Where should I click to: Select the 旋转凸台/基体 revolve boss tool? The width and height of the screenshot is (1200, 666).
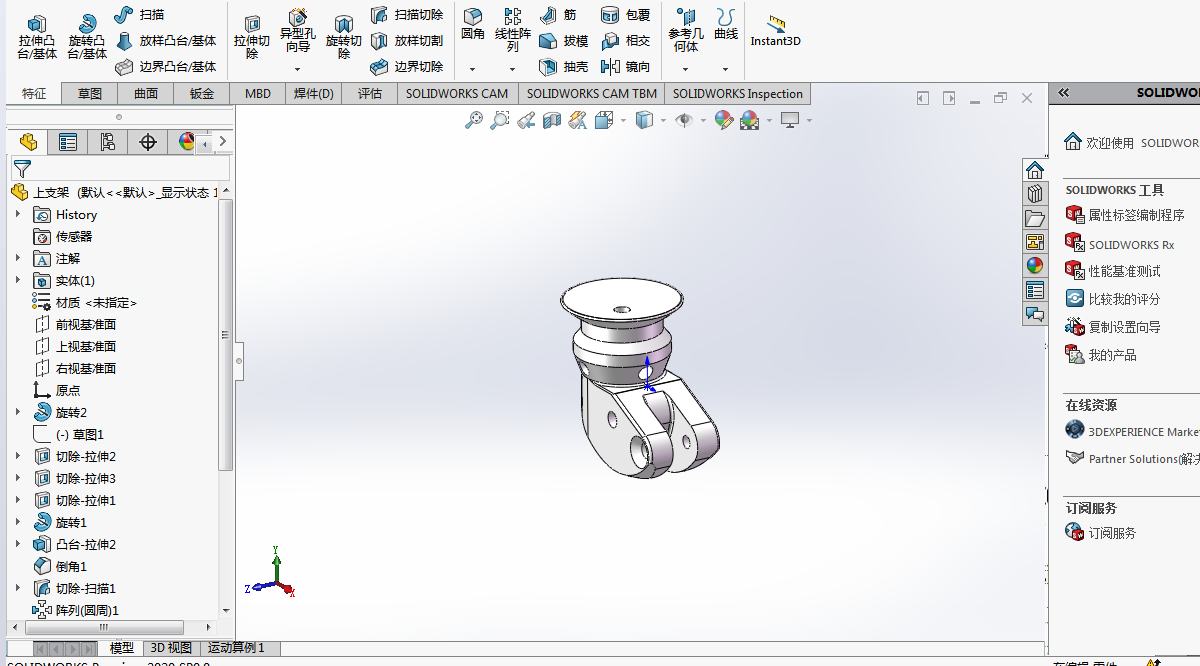click(87, 37)
